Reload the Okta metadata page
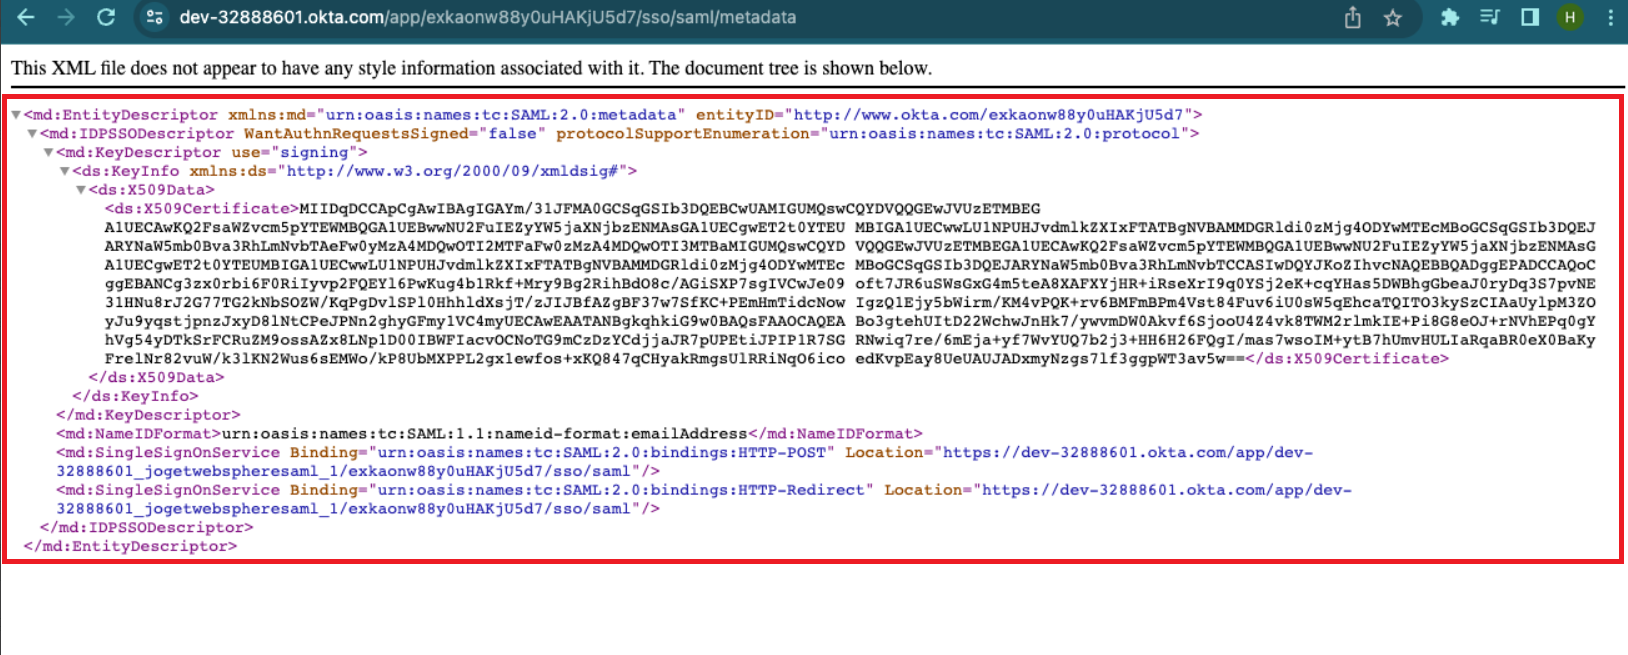Viewport: 1628px width, 655px height. point(106,17)
